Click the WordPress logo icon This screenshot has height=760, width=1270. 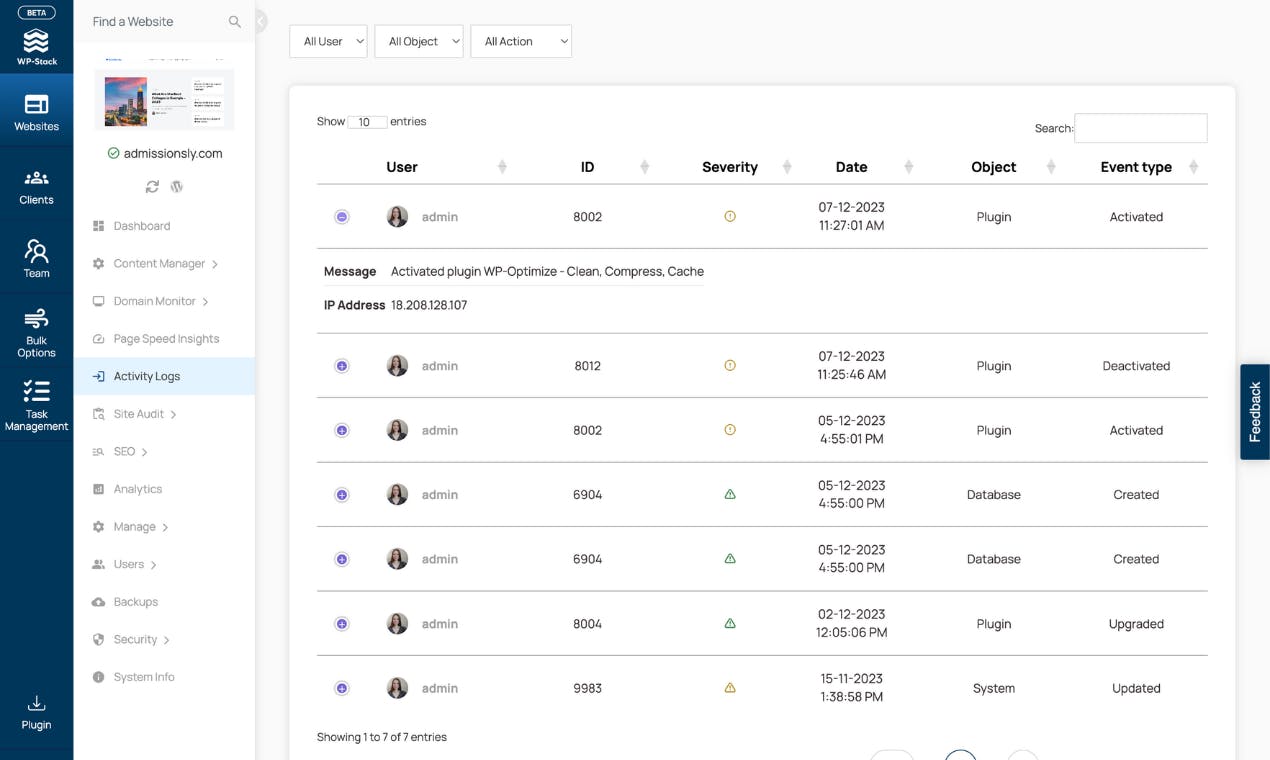[177, 187]
